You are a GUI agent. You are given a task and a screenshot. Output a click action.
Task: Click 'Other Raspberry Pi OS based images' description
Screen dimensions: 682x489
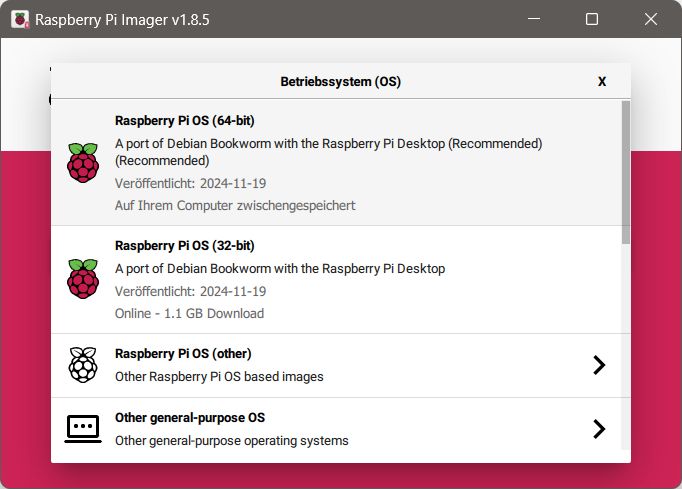click(x=219, y=376)
